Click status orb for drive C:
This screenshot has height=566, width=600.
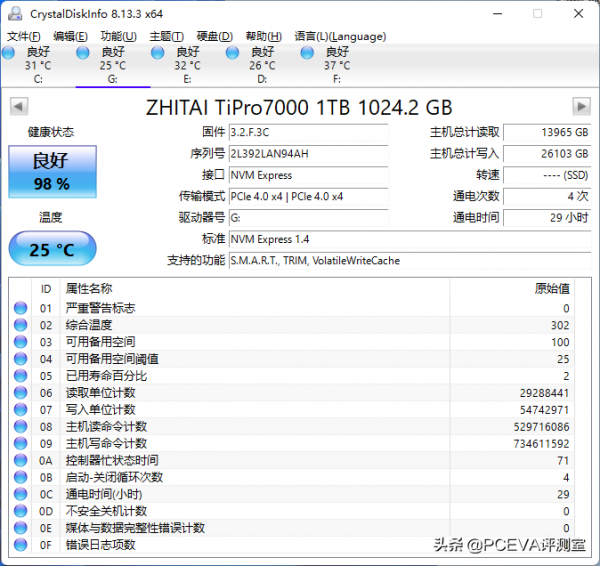pyautogui.click(x=8, y=52)
